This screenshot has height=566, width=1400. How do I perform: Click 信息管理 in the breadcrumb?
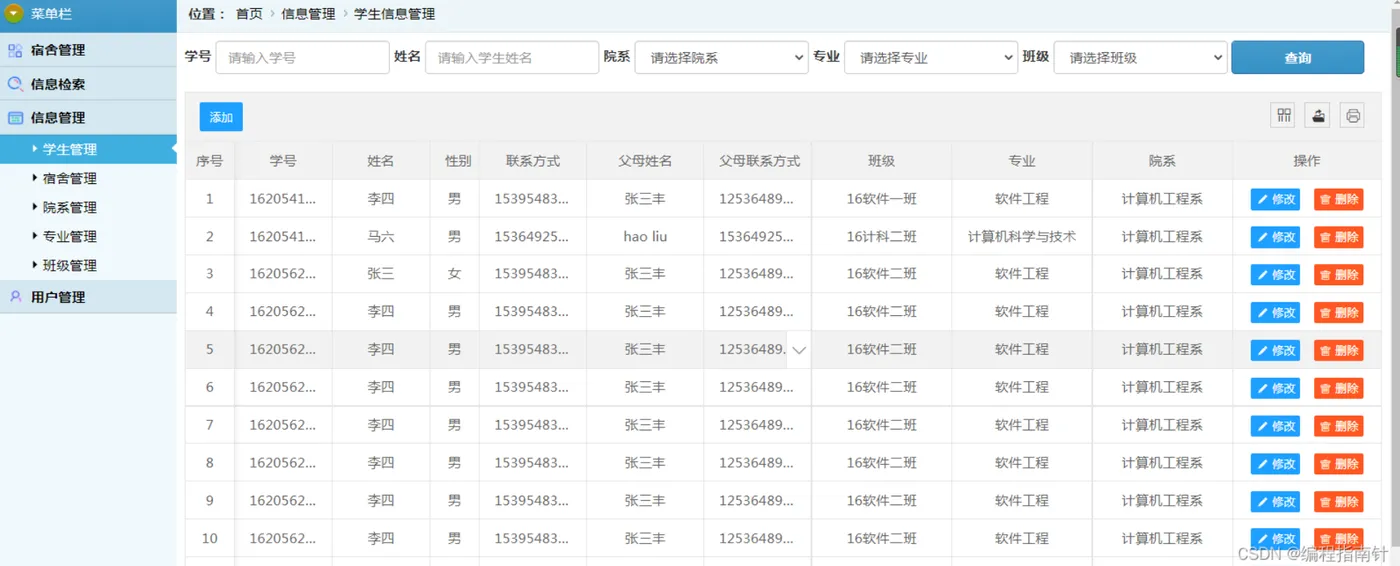(x=308, y=14)
